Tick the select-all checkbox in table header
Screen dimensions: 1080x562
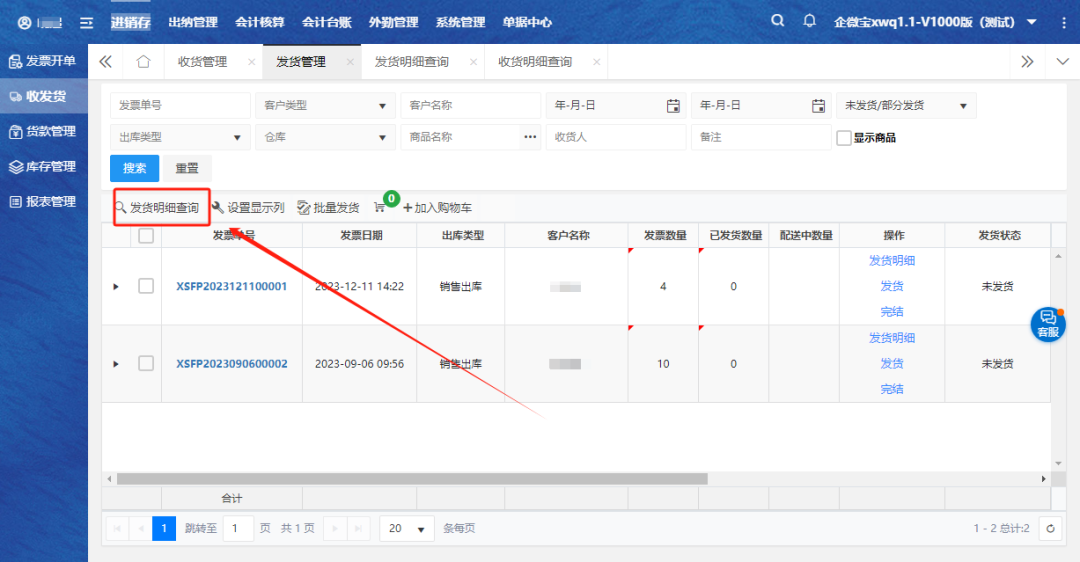146,236
